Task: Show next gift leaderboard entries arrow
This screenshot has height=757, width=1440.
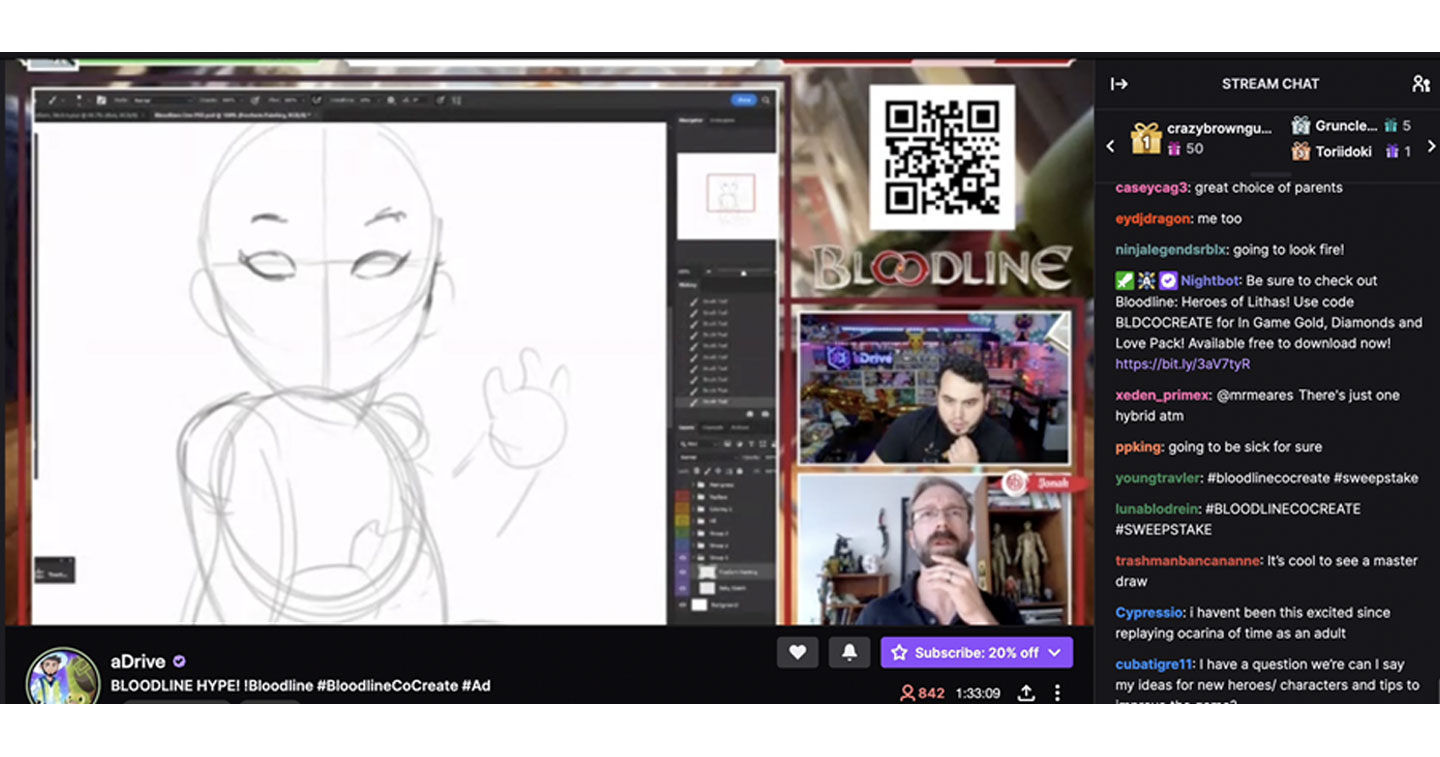Action: pyautogui.click(x=1430, y=146)
